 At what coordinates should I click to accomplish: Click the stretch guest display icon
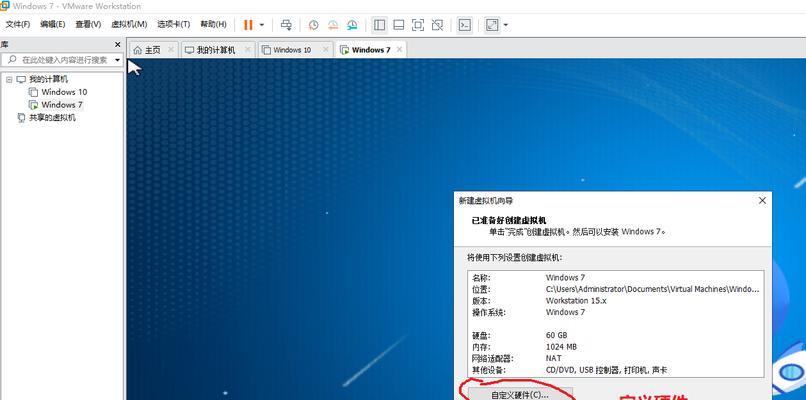(492, 25)
